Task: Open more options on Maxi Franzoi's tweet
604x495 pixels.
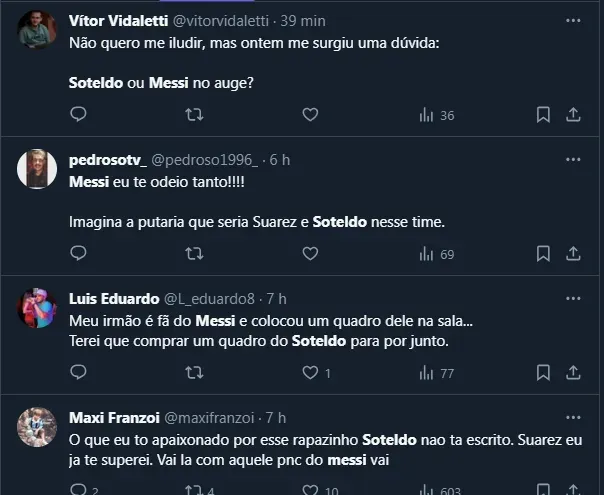Action: 573,417
